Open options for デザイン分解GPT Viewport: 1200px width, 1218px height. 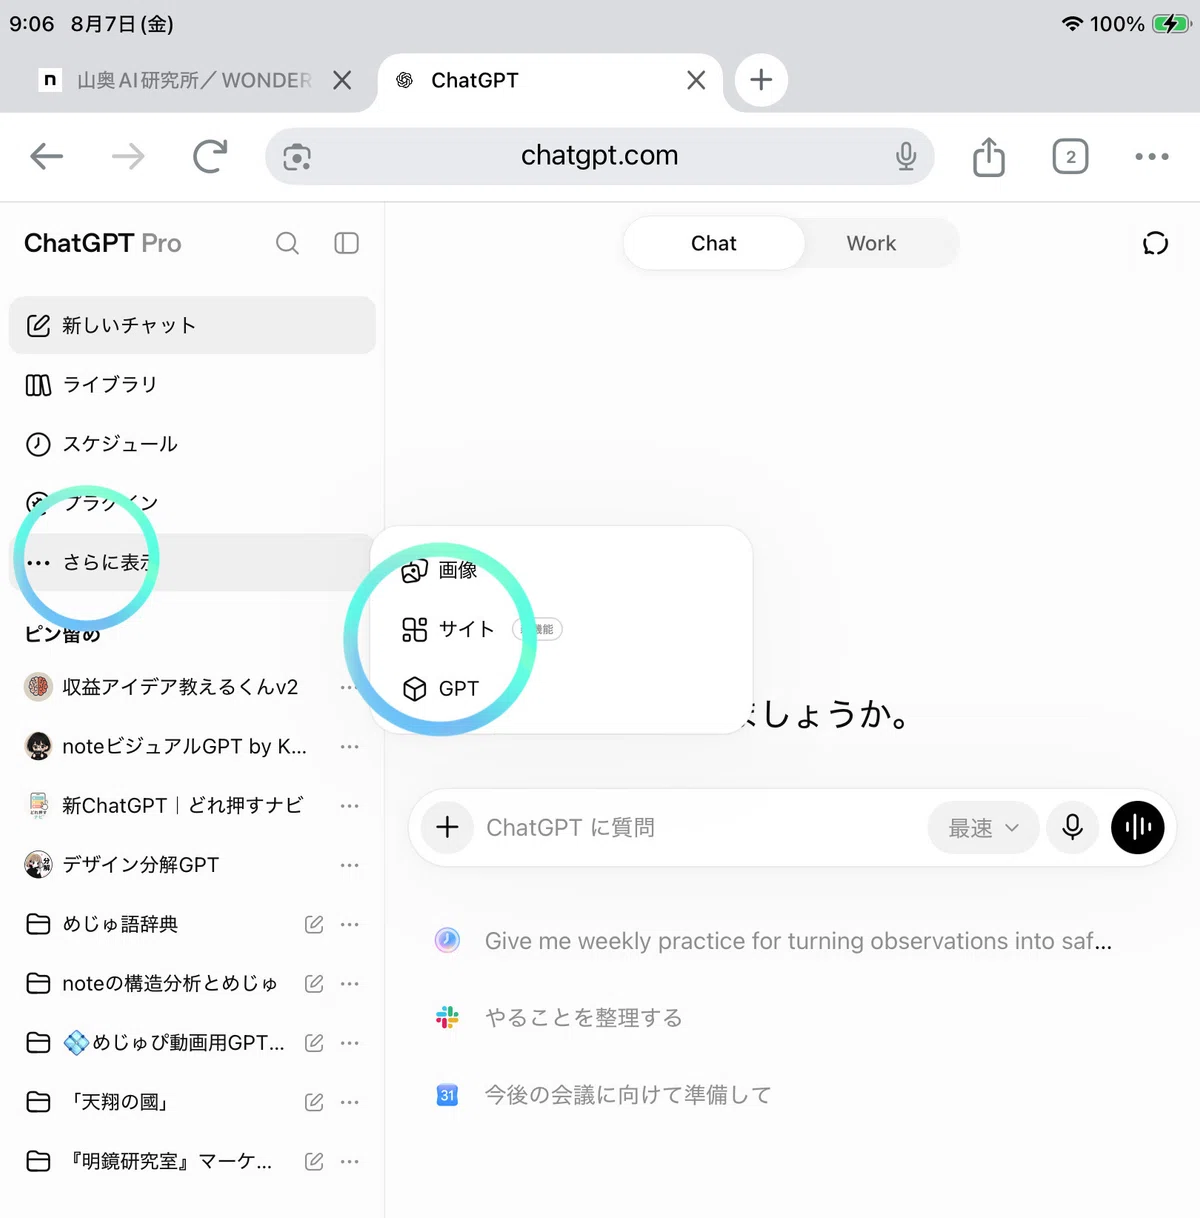tap(349, 865)
